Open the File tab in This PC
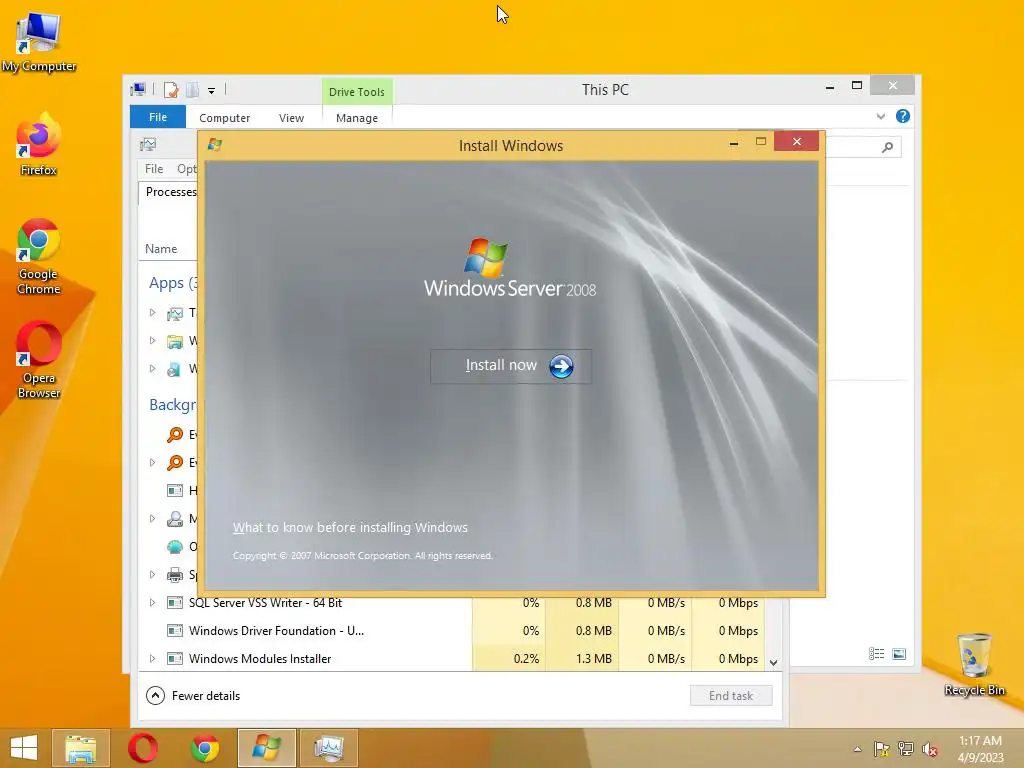The image size is (1024, 768). tap(158, 117)
